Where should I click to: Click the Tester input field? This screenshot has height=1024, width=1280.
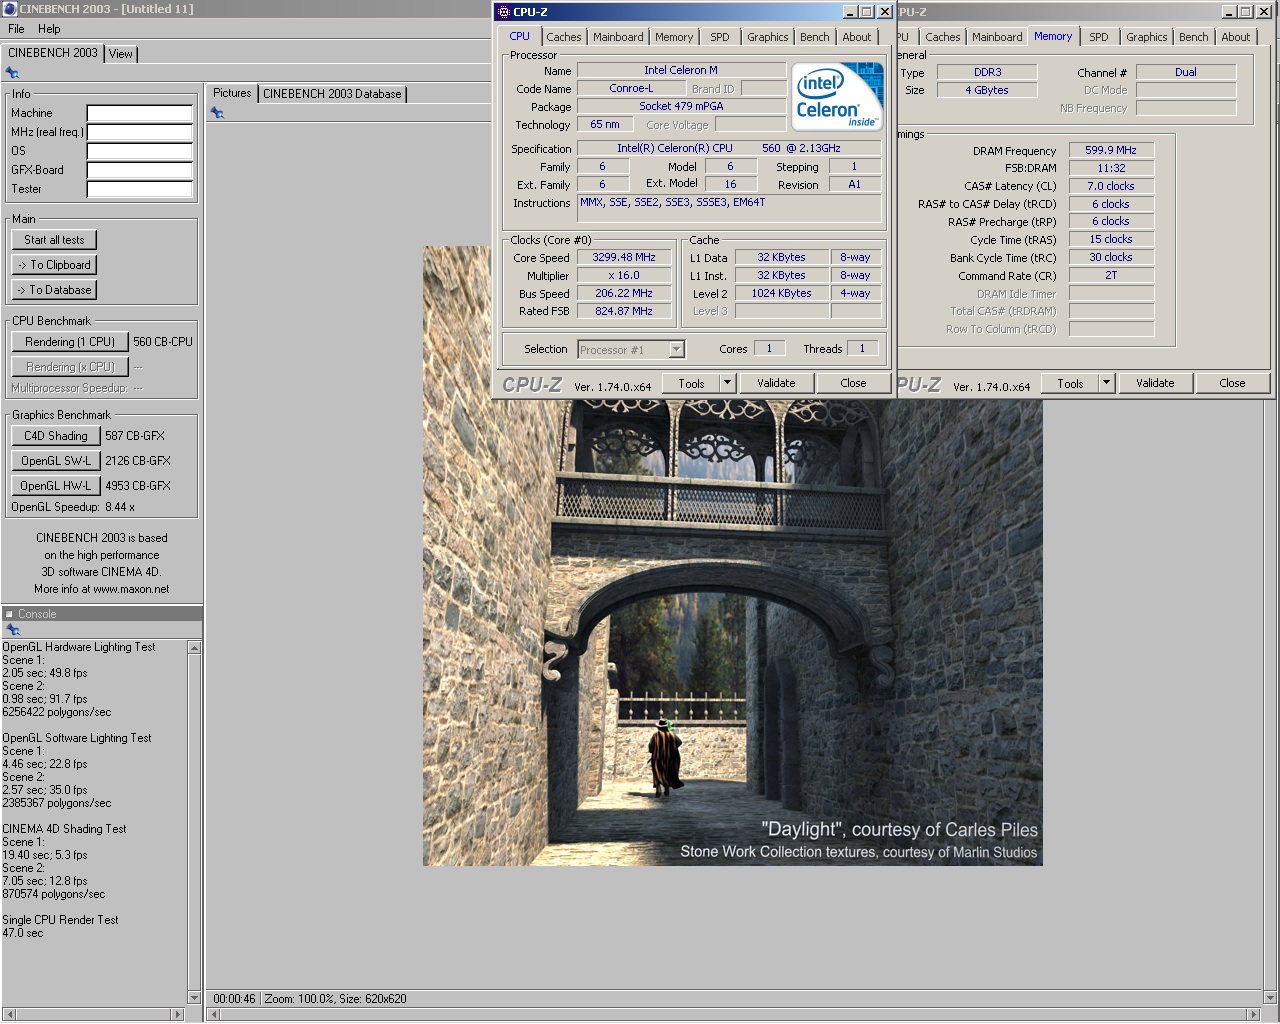point(140,189)
